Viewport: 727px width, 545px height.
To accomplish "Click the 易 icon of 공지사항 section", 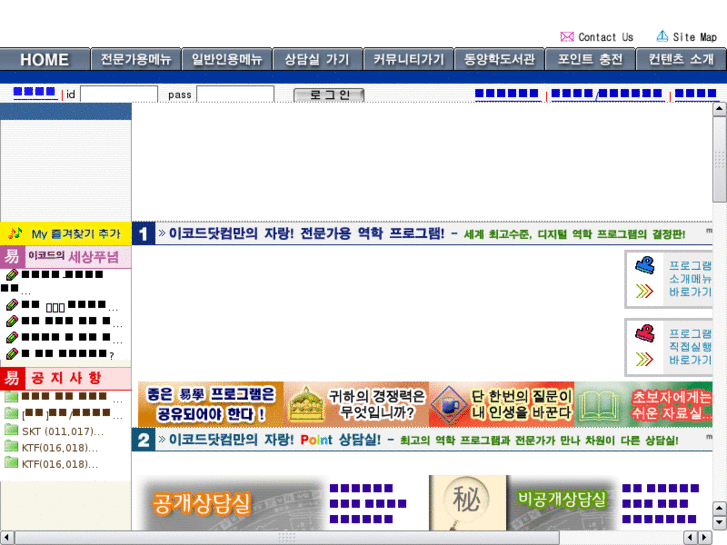I will (x=12, y=378).
